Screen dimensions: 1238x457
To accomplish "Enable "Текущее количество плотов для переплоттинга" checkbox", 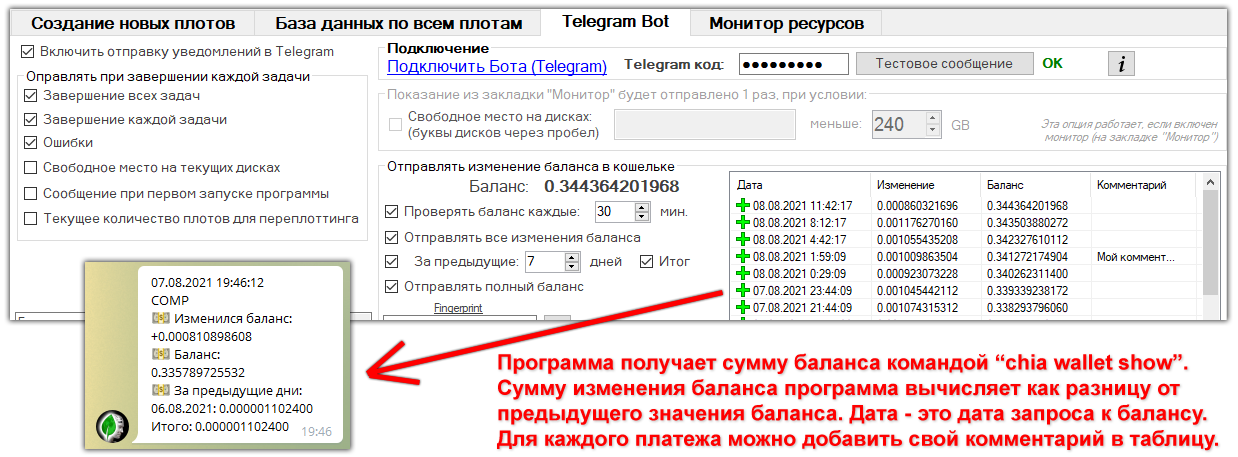I will (32, 218).
